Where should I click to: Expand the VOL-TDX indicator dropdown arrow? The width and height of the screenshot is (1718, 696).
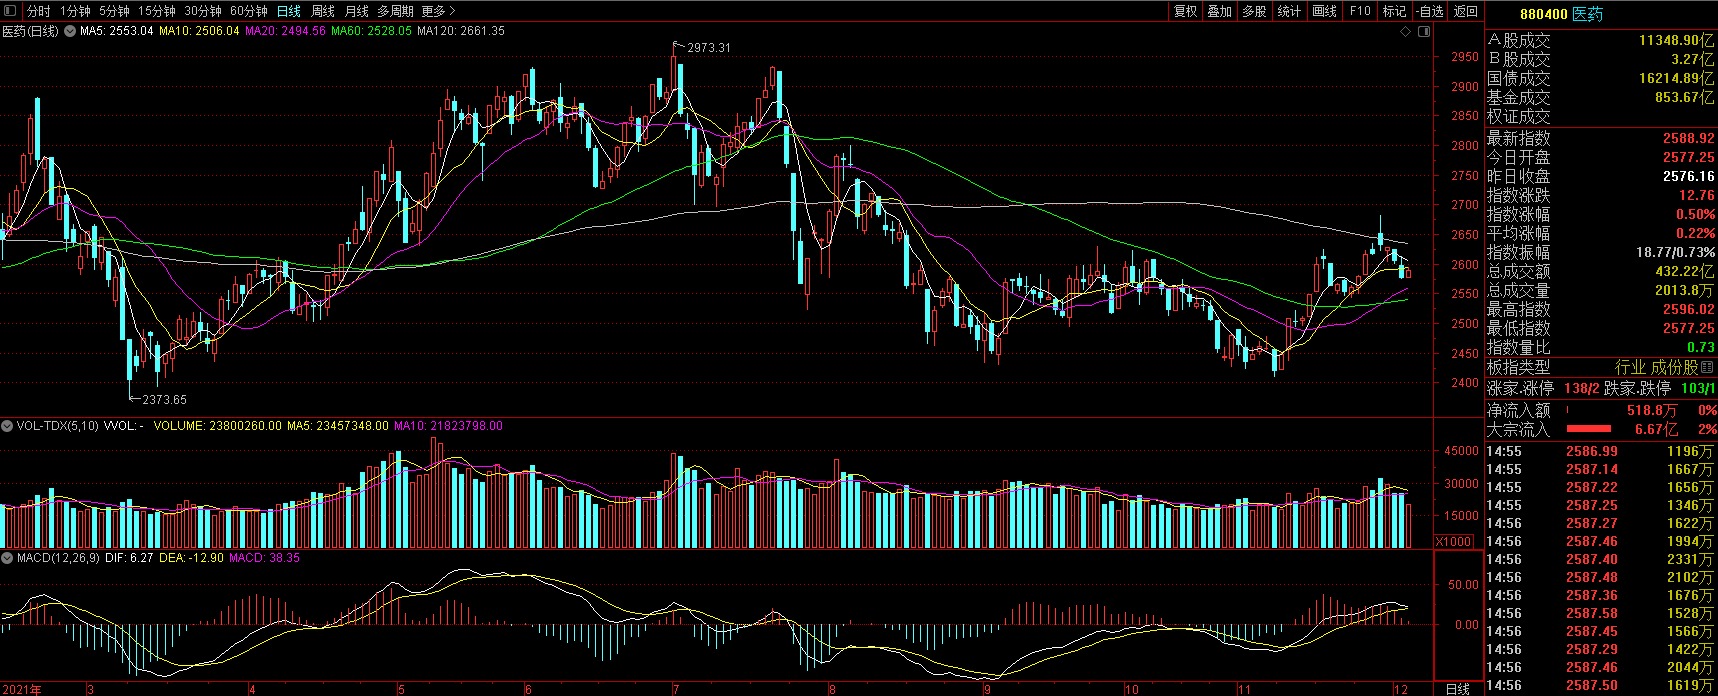(x=8, y=426)
